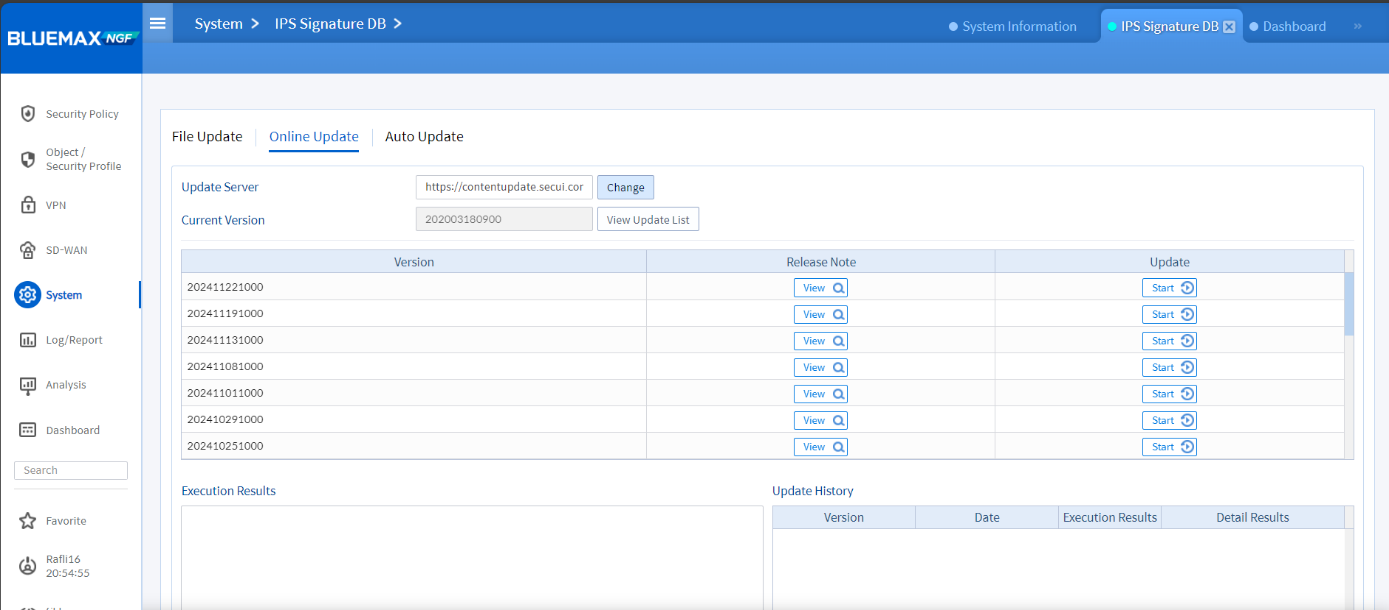Click Detail Results column header

(x=1253, y=518)
